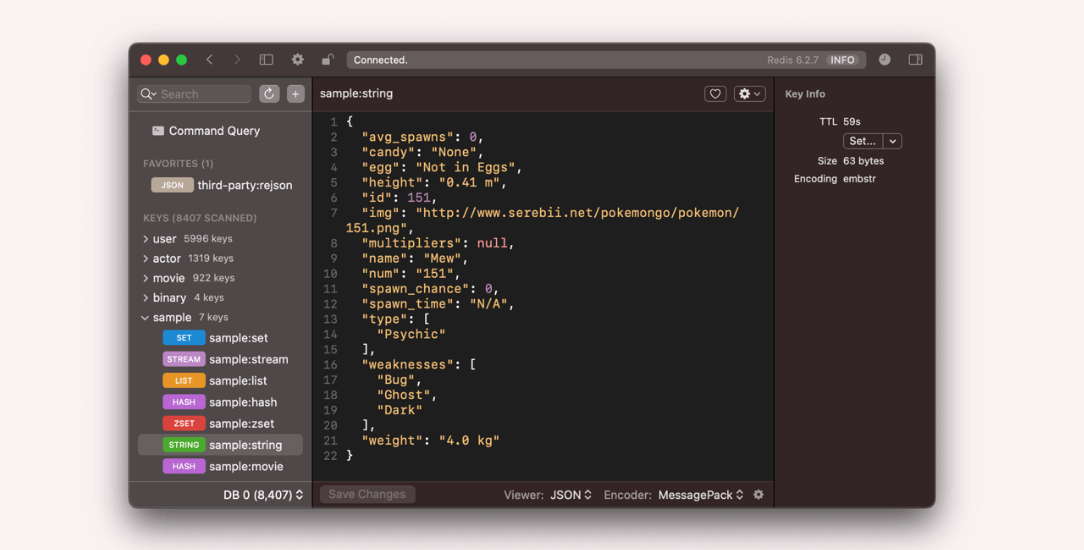Select the sample:set key
This screenshot has width=1084, height=550.
tap(239, 338)
